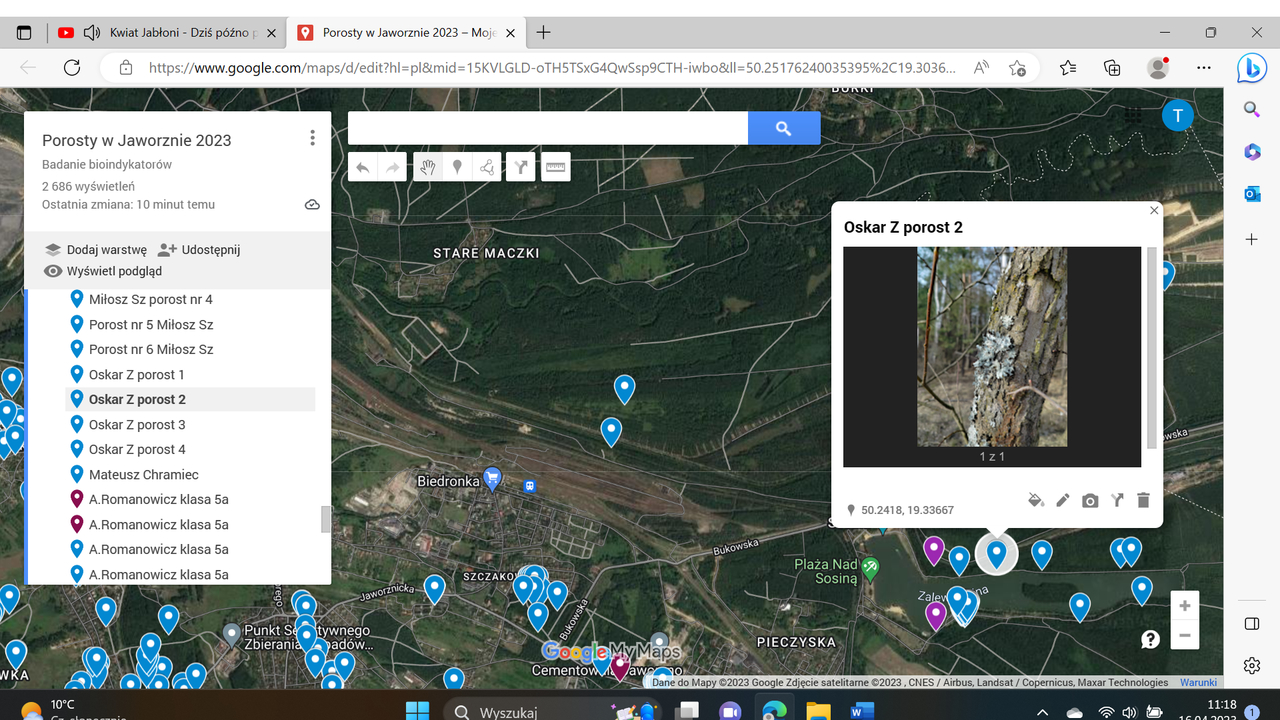This screenshot has height=720, width=1280.
Task: Click the map search input field
Action: tap(547, 128)
